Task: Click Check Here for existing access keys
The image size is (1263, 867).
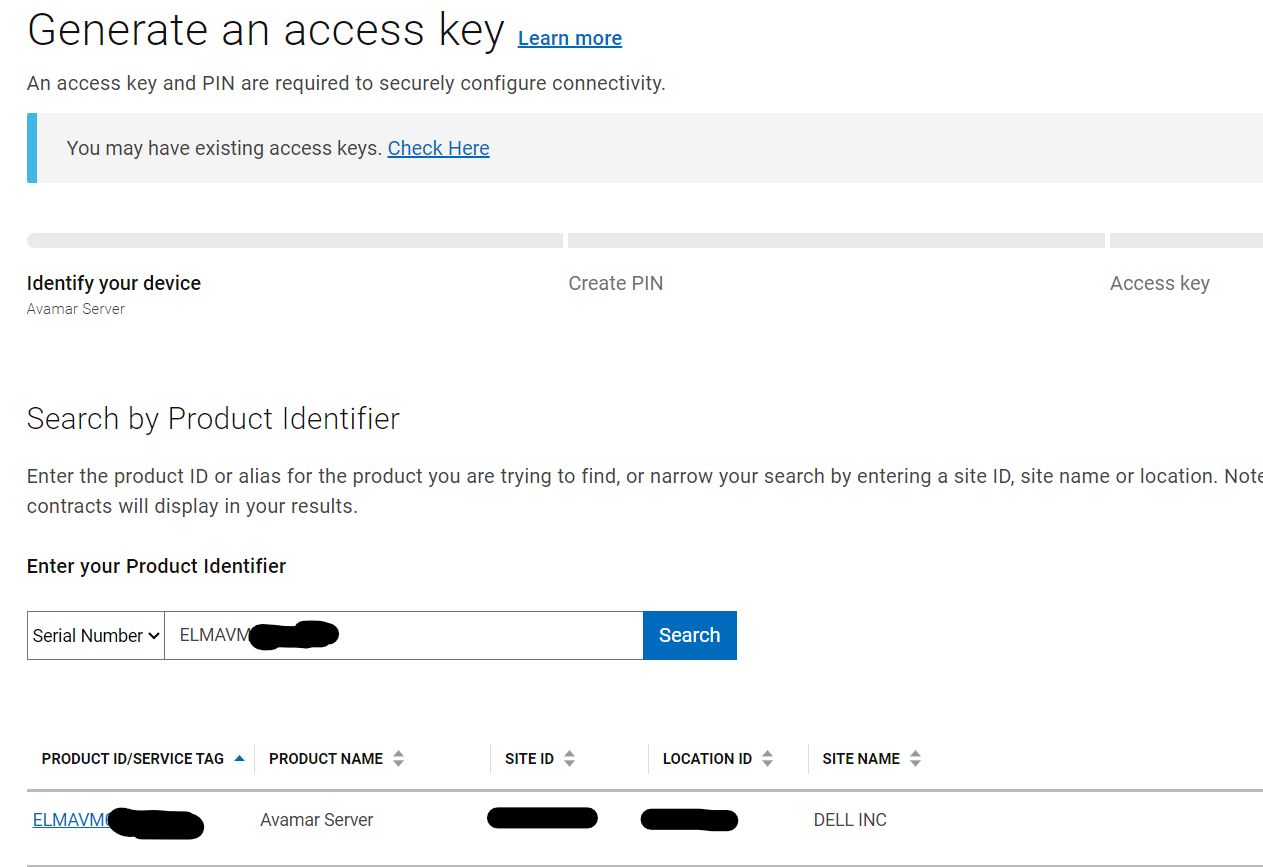Action: point(438,148)
